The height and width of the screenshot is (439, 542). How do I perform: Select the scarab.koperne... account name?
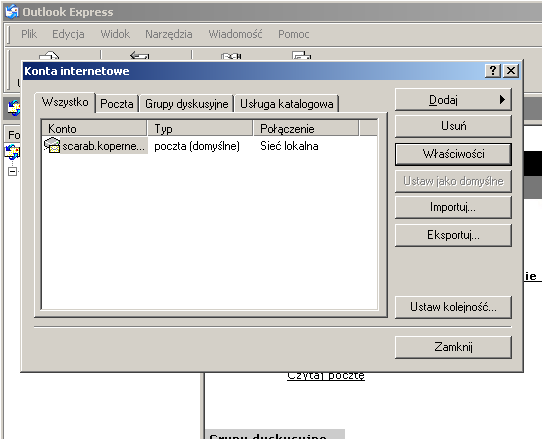click(103, 146)
